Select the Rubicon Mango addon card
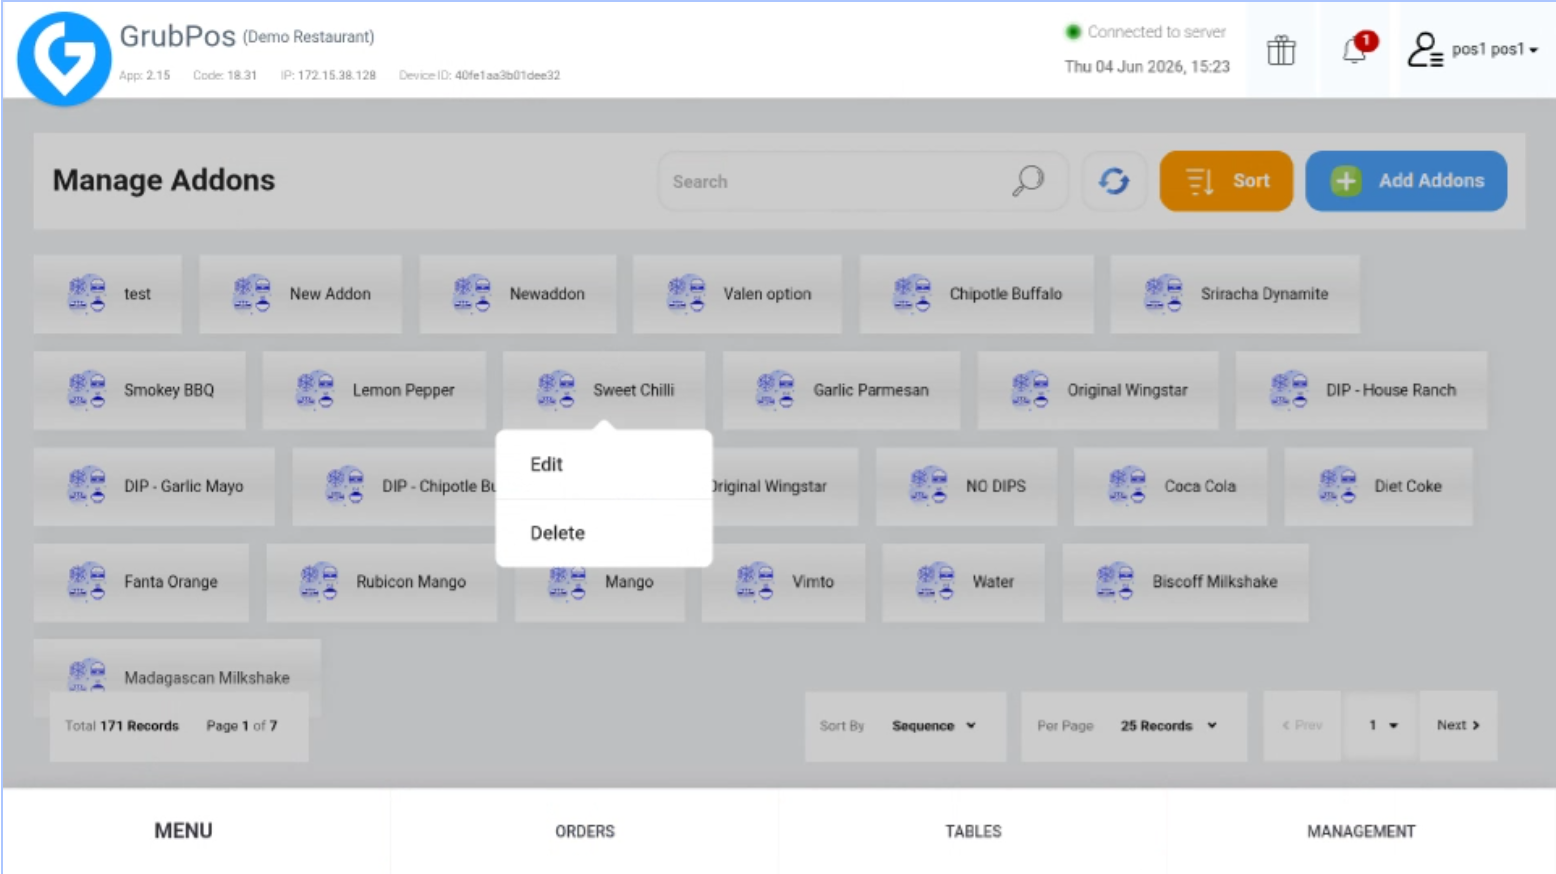The image size is (1556, 874). [x=381, y=582]
